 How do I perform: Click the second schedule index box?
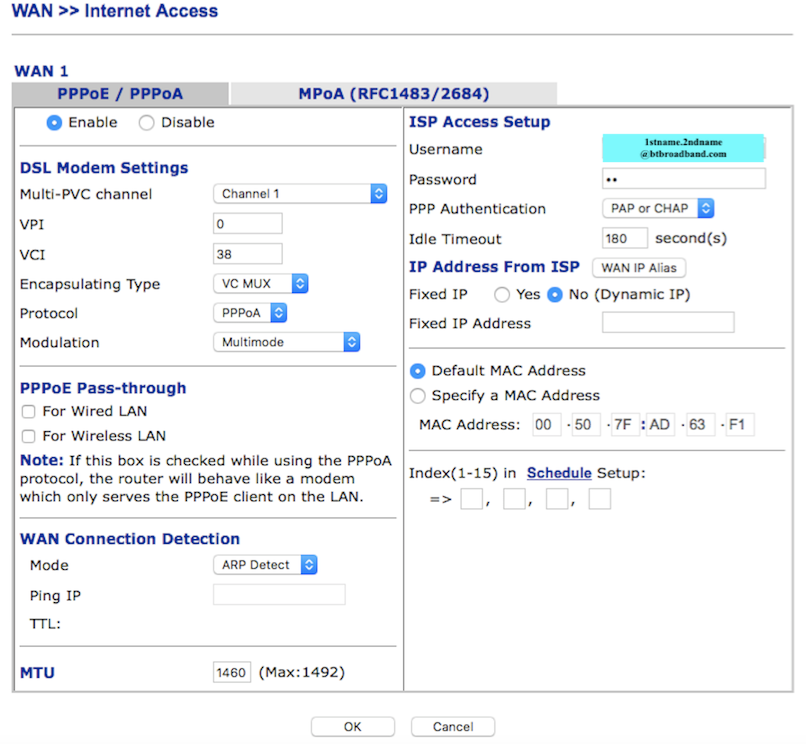pos(514,499)
